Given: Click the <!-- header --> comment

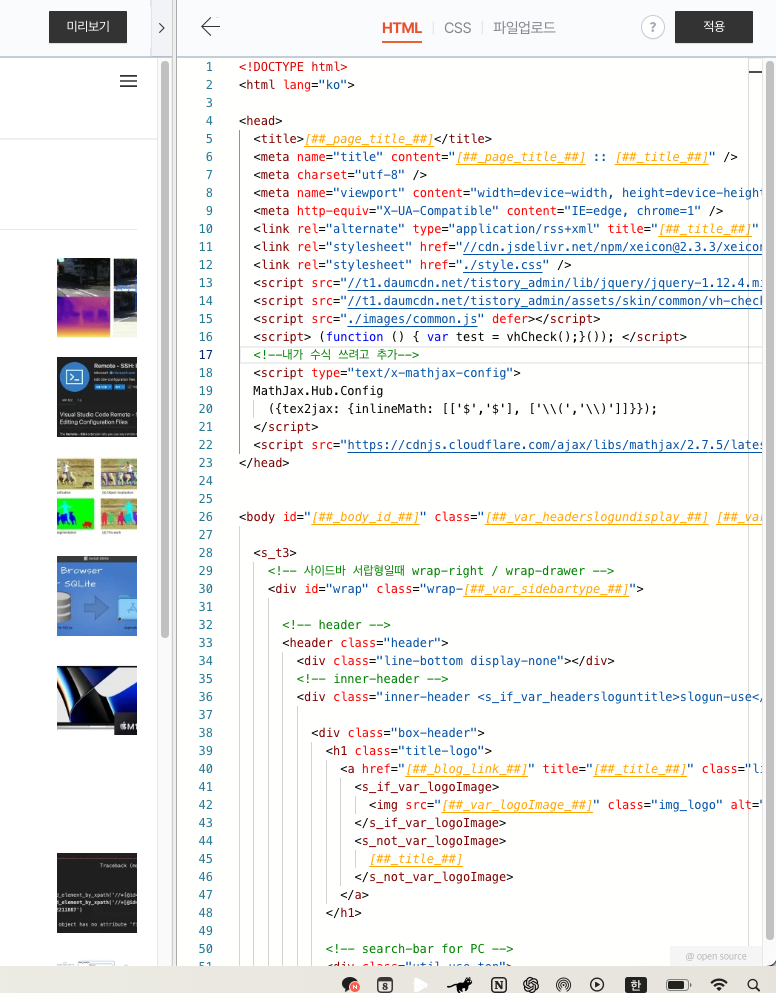Looking at the screenshot, I should 336,625.
